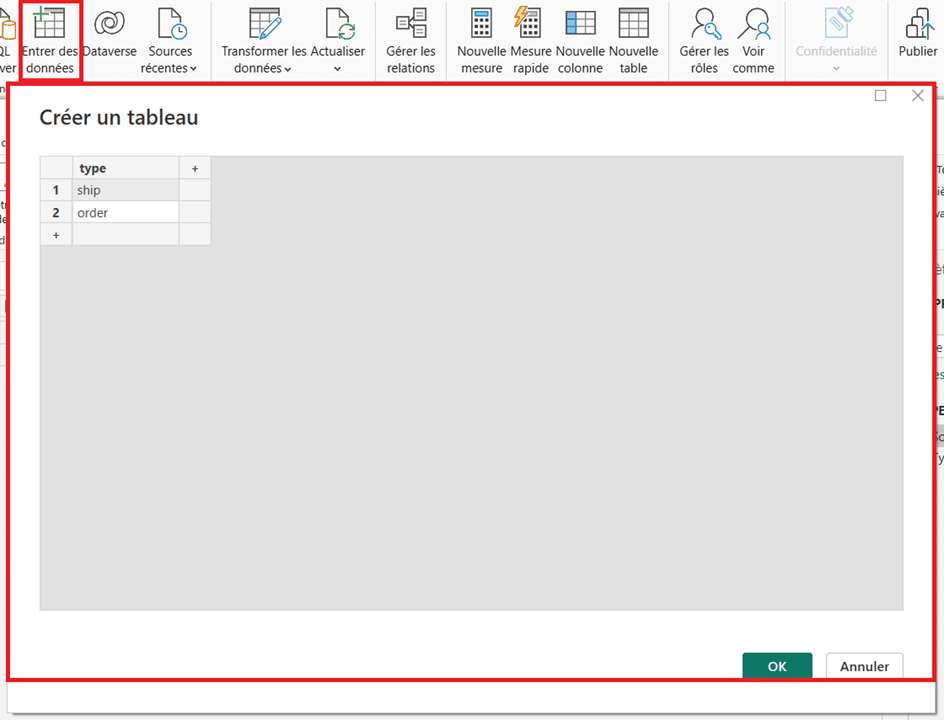Viewport: 944px width, 720px height.
Task: Click the Entrer des données icon
Action: click(49, 24)
